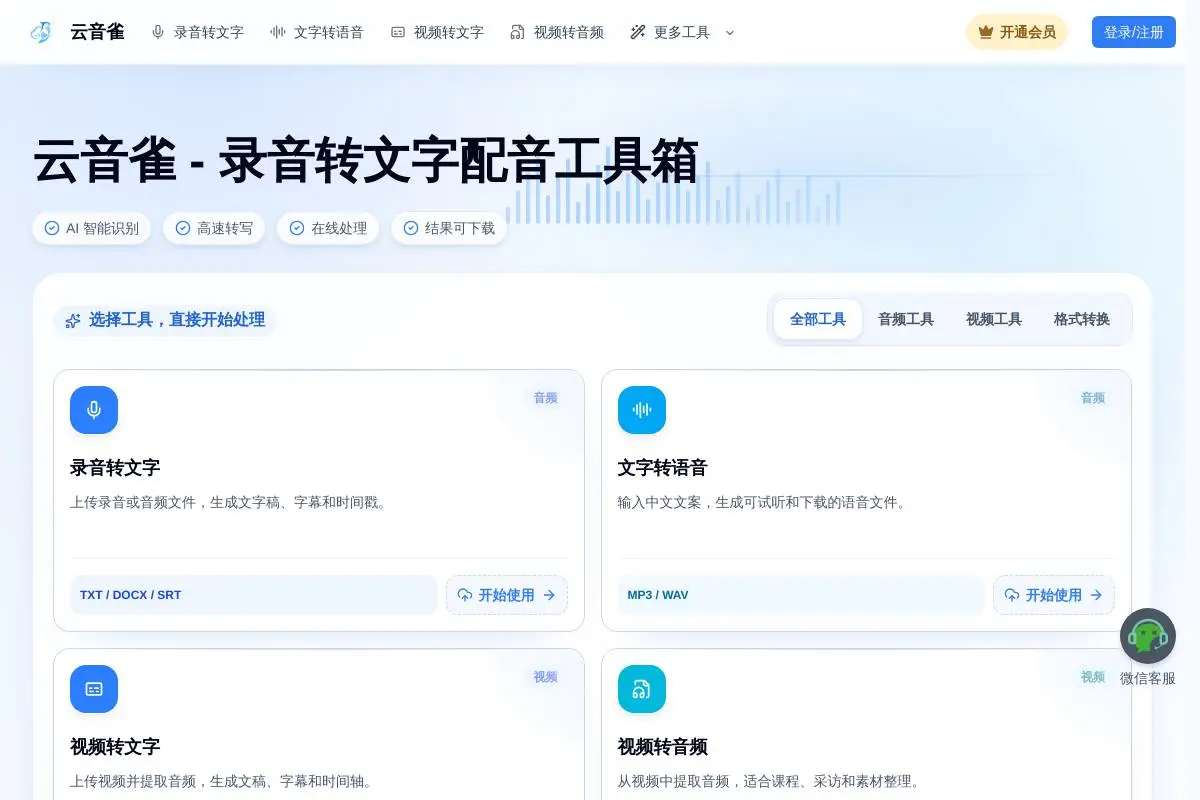Click the subtitle icon beside 视频转文字 nav

[x=398, y=32]
